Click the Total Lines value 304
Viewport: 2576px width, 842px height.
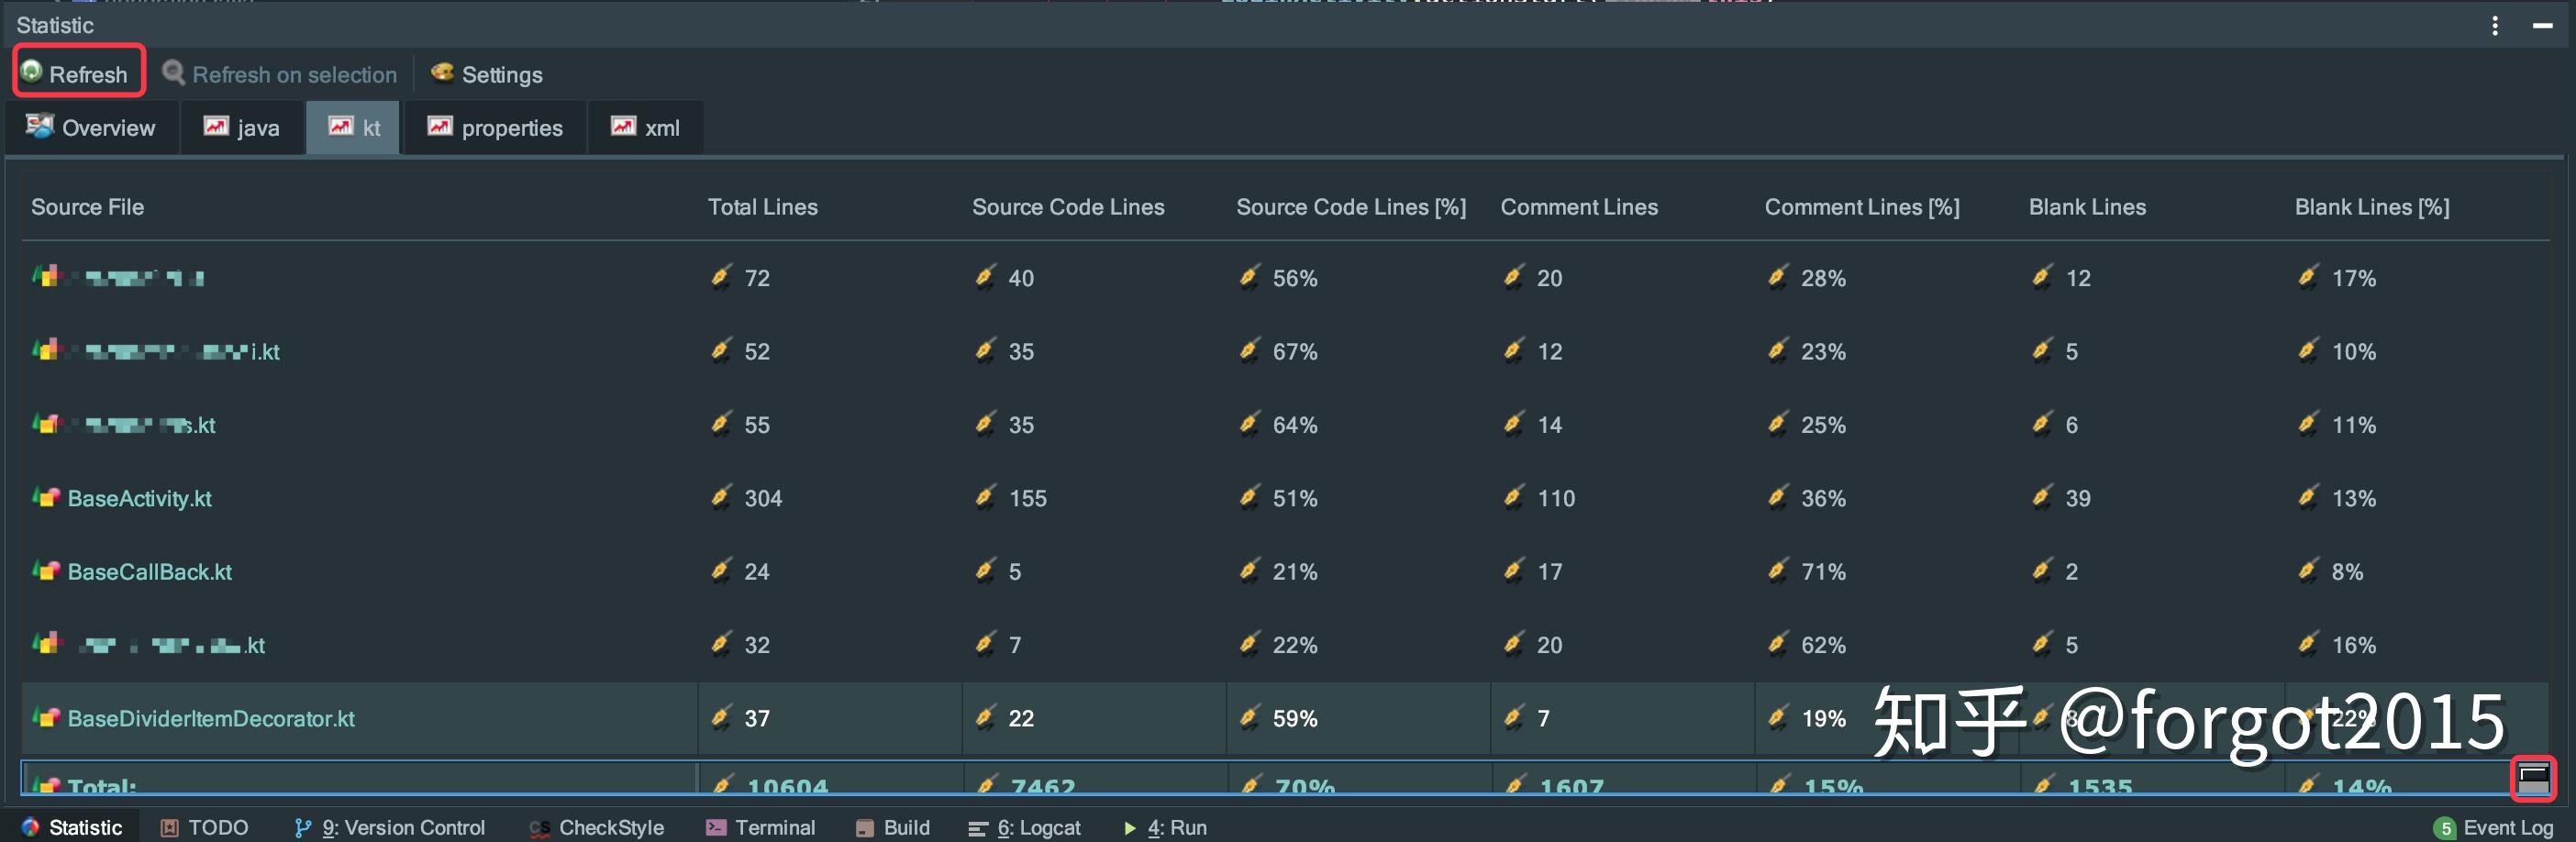point(763,498)
